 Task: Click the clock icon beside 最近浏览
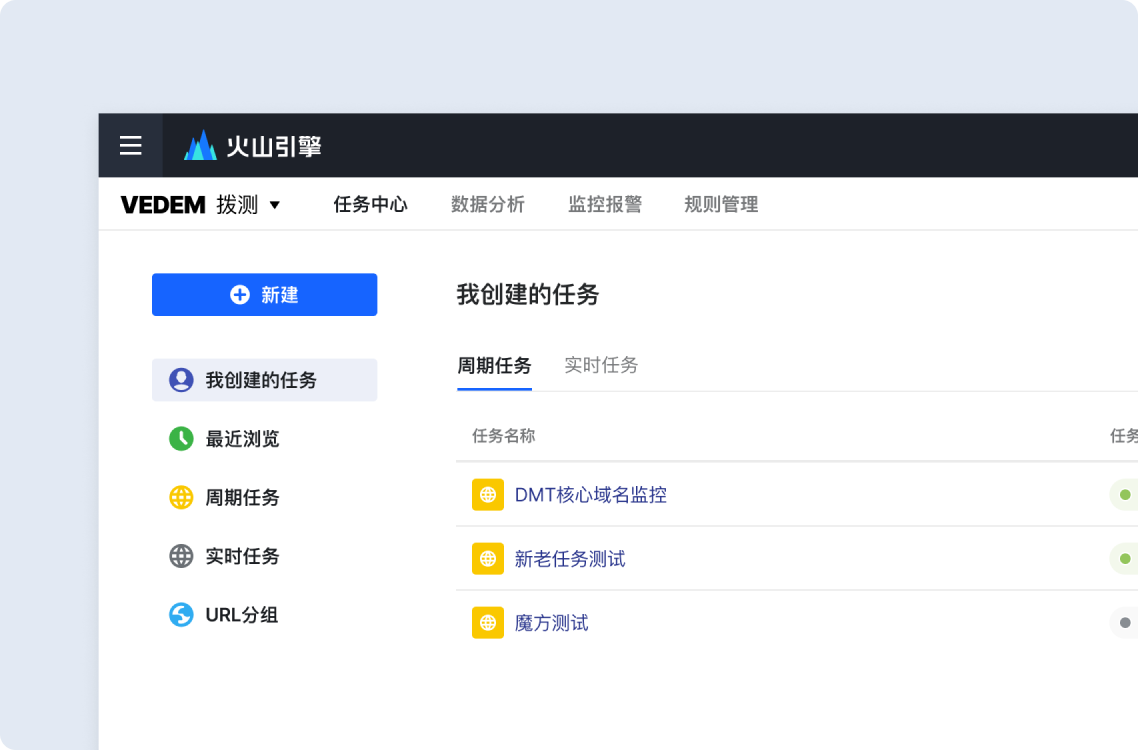180,439
